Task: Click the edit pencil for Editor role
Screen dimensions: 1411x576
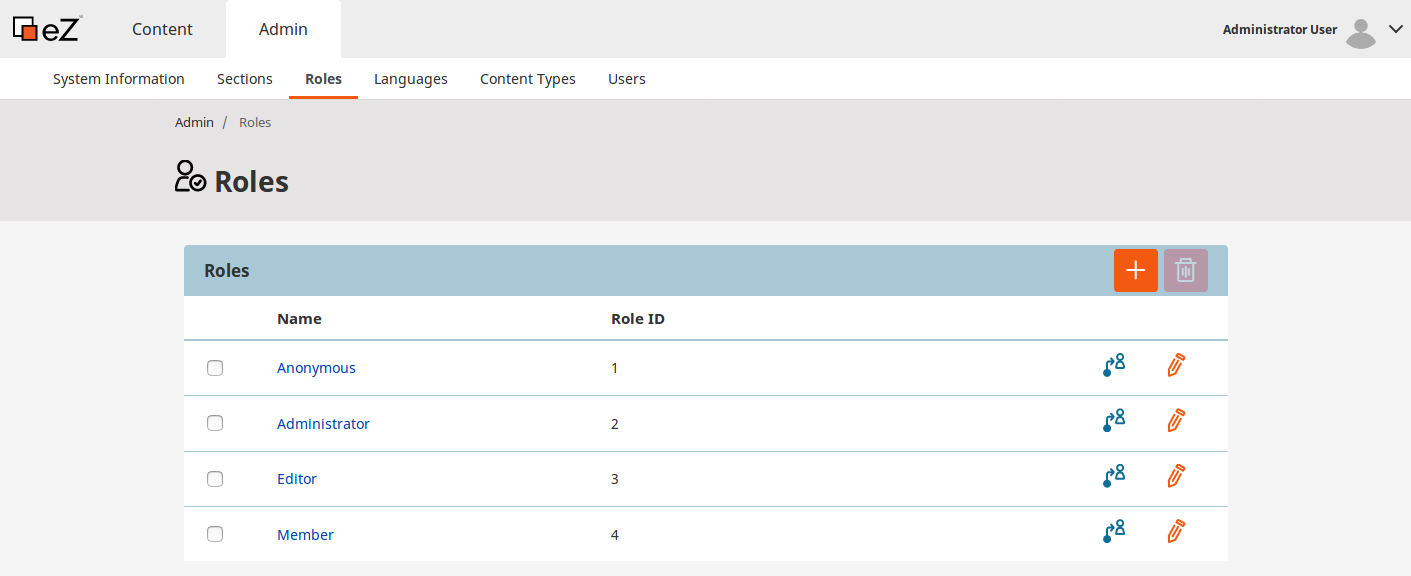Action: [x=1176, y=476]
